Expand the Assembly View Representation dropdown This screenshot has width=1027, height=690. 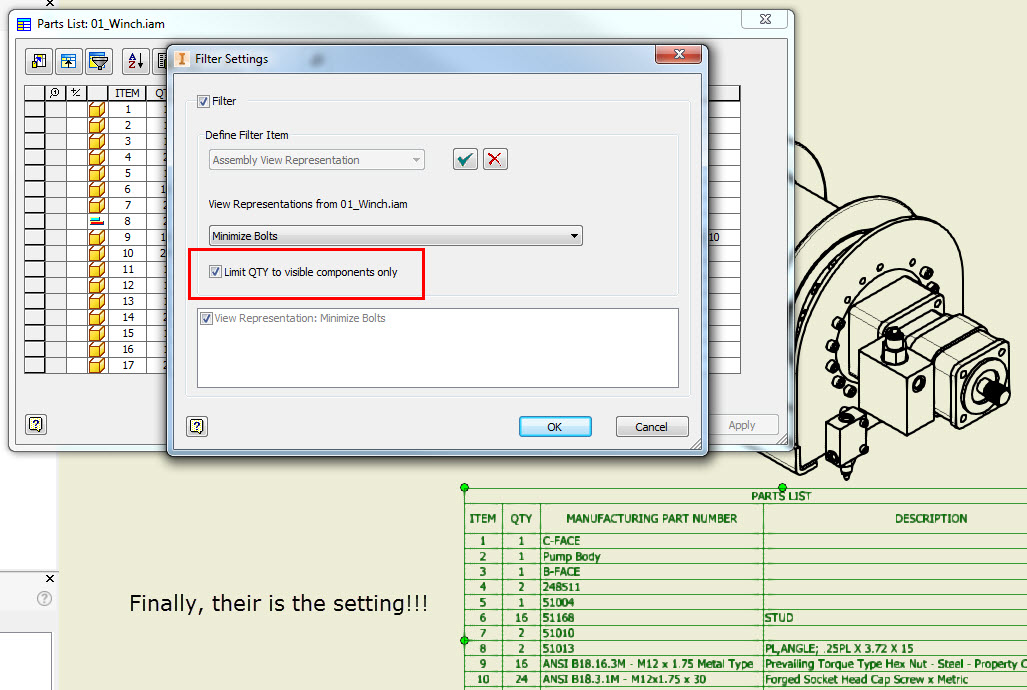tap(316, 160)
